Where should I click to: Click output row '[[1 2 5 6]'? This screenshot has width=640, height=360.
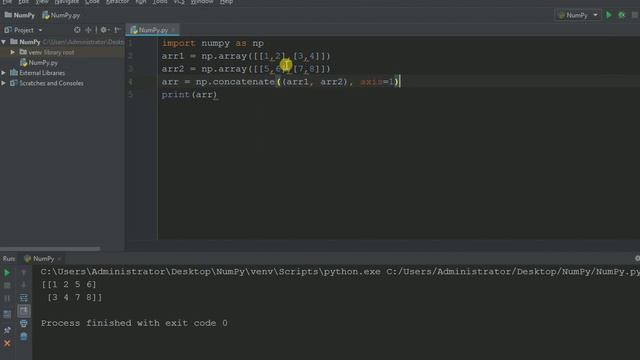69,284
